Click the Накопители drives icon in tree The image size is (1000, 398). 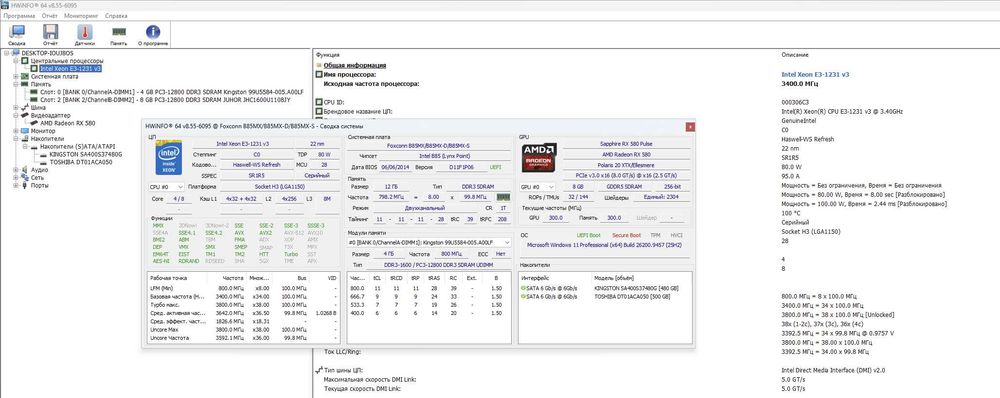26,138
